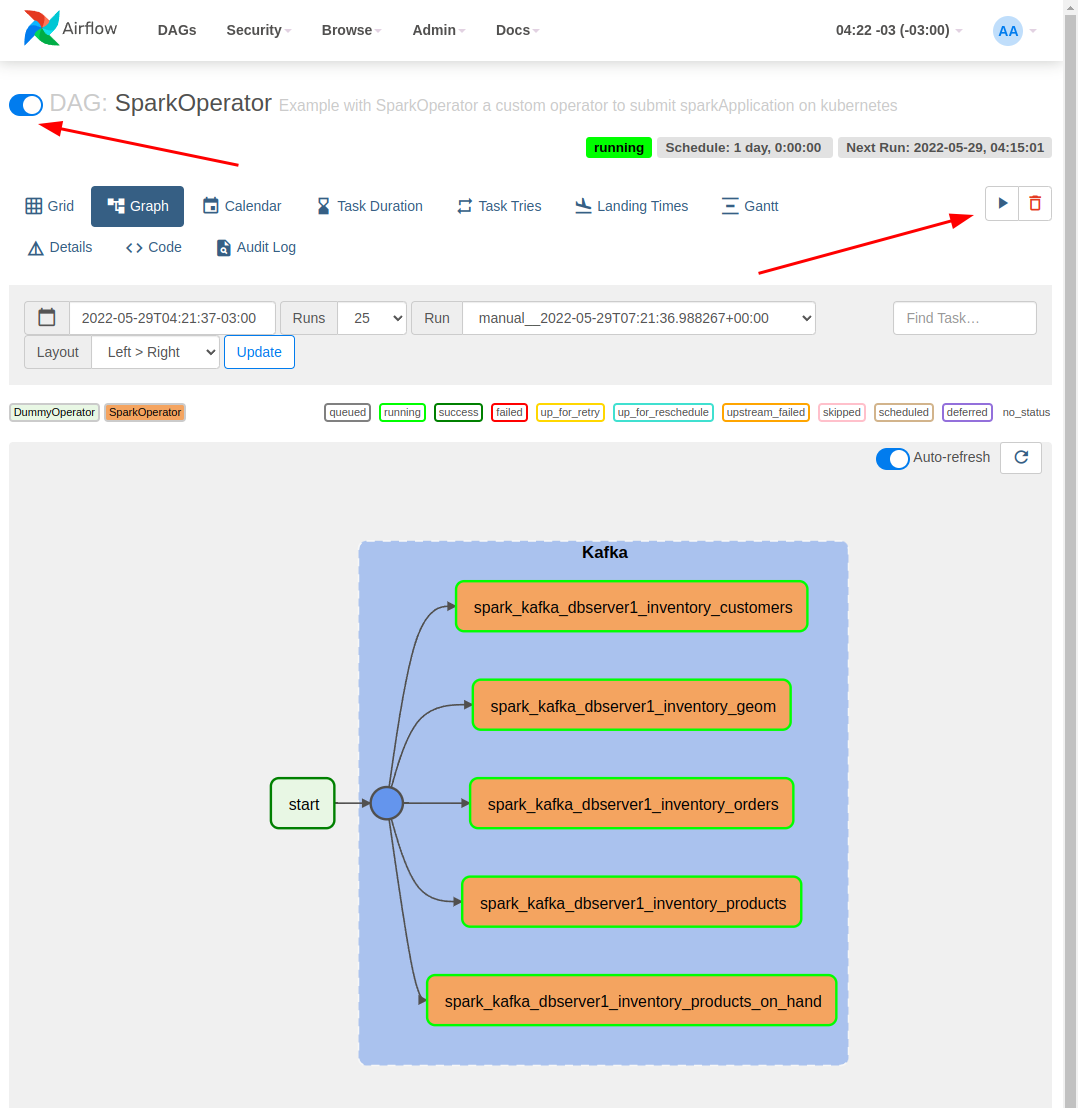Click the orange SparkOperator legend swatch
Screen dimensions: 1078x1108
coord(145,412)
